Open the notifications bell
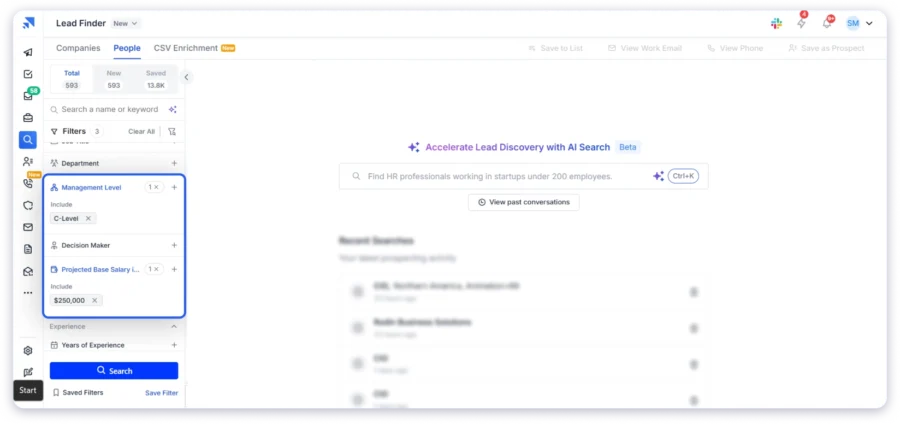The width and height of the screenshot is (900, 424). tap(826, 23)
